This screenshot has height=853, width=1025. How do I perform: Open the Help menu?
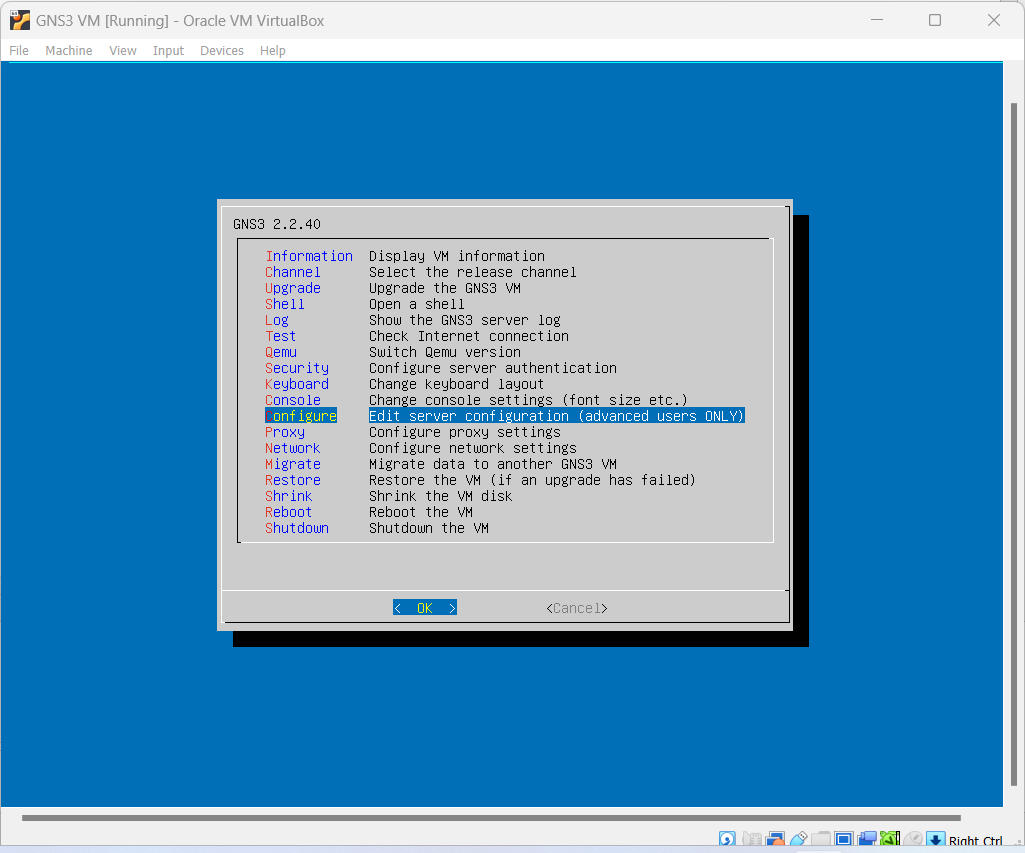(272, 50)
